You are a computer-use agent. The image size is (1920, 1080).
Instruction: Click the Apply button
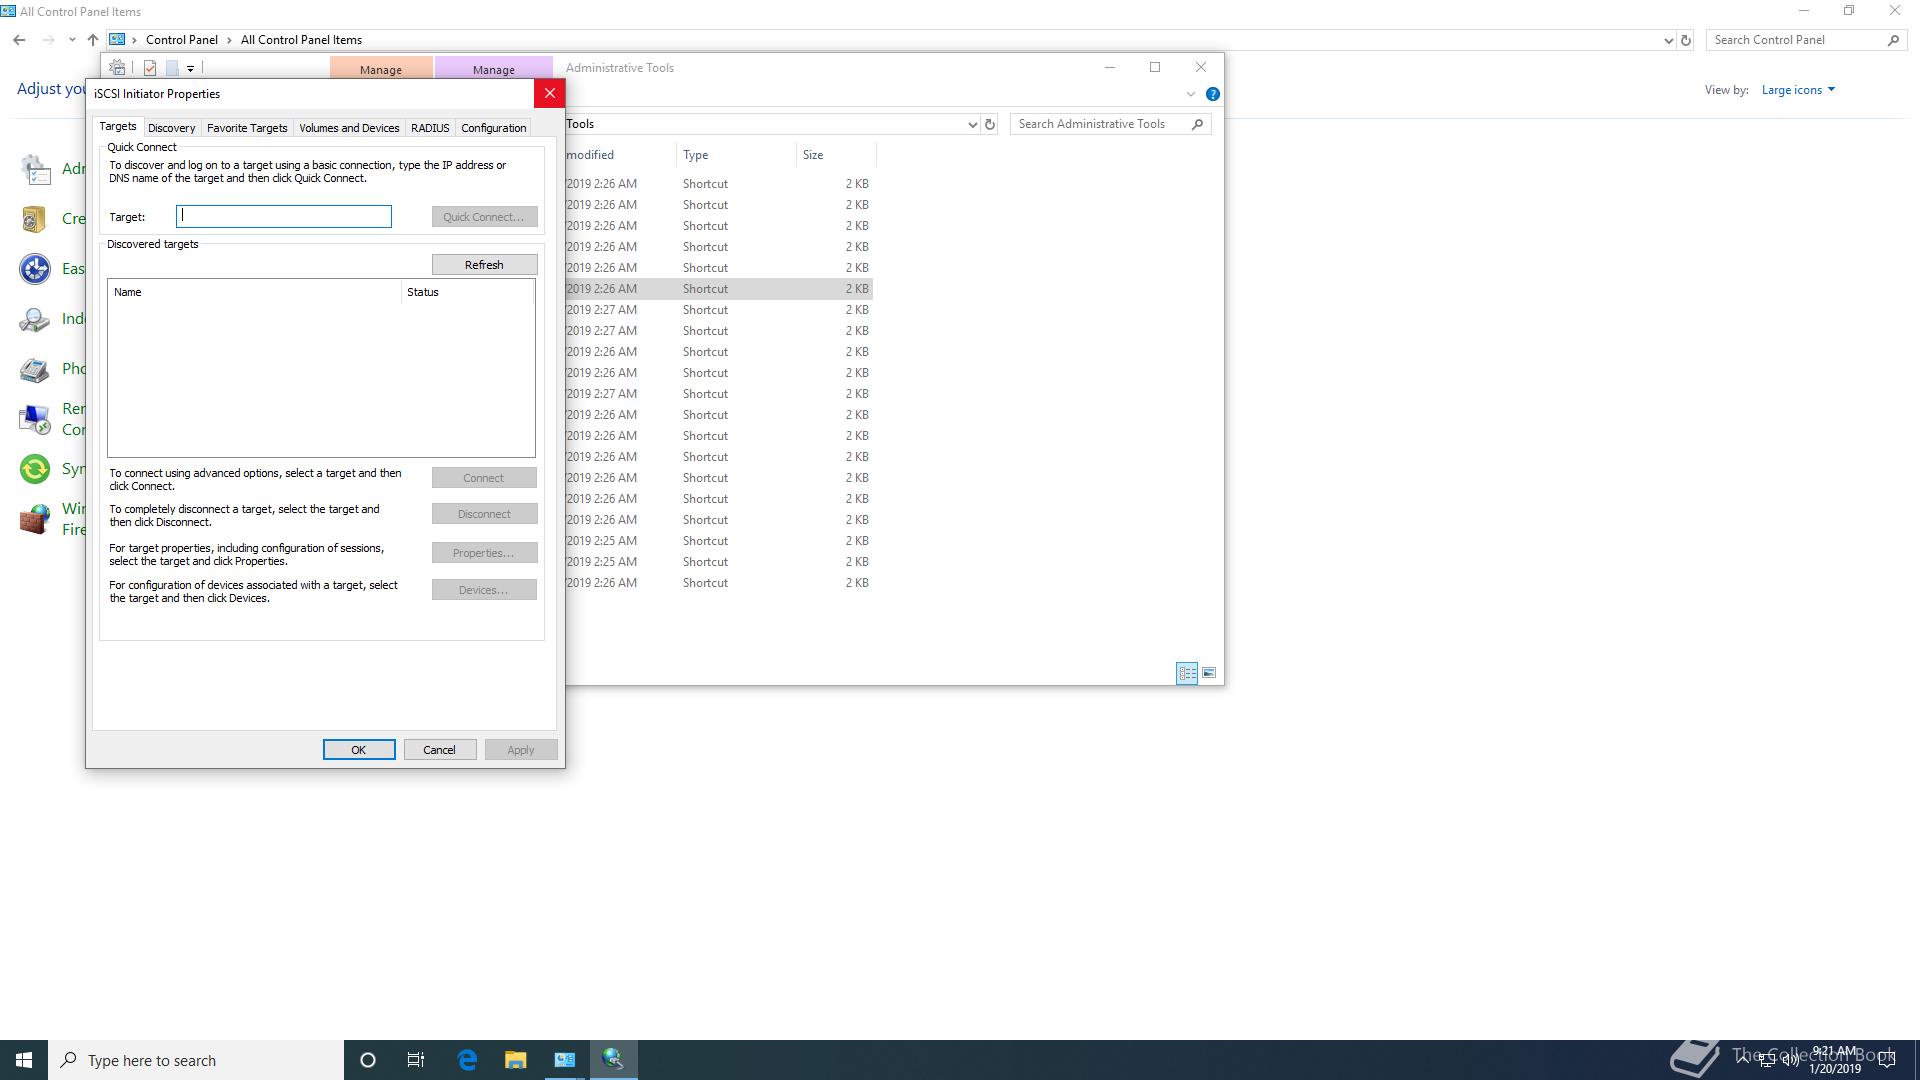point(521,750)
